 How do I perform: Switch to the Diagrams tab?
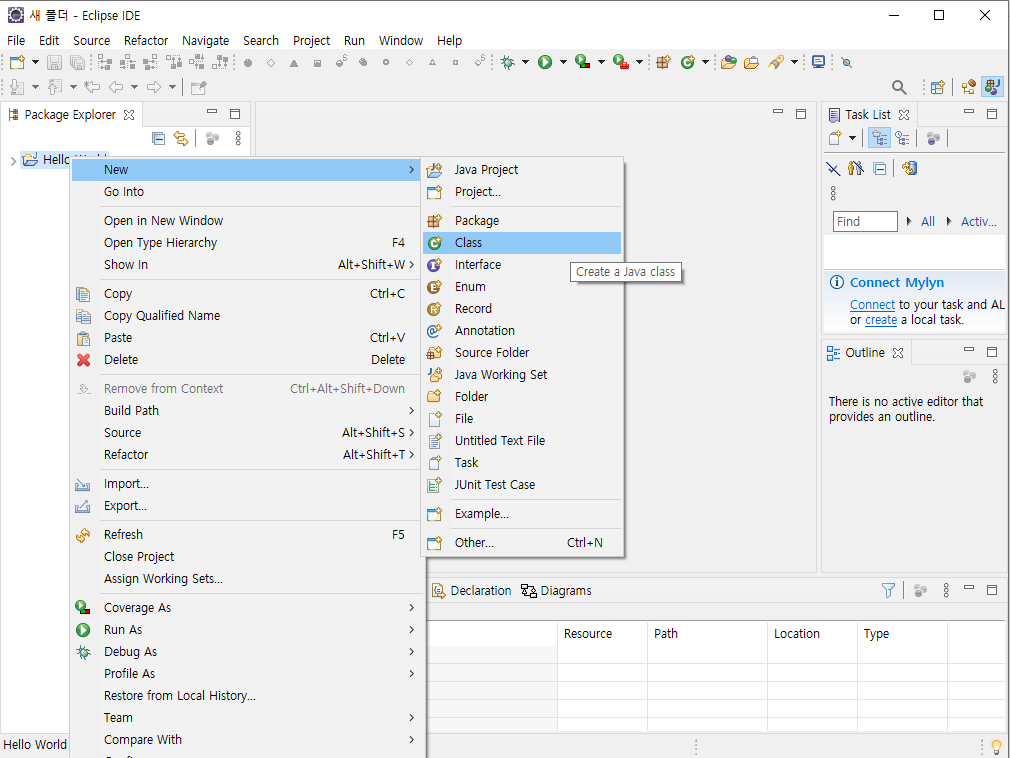point(557,591)
